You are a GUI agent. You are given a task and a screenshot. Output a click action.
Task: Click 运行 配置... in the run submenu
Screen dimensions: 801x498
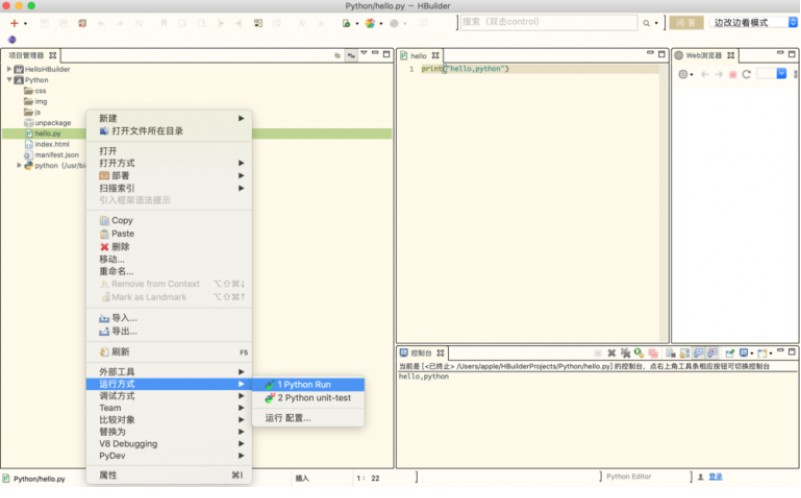coord(288,418)
